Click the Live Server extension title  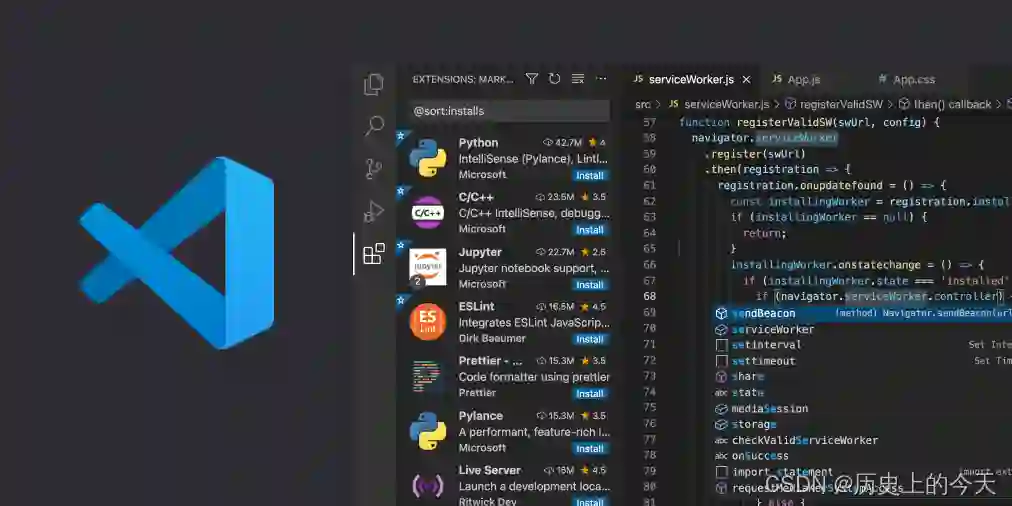coord(490,470)
